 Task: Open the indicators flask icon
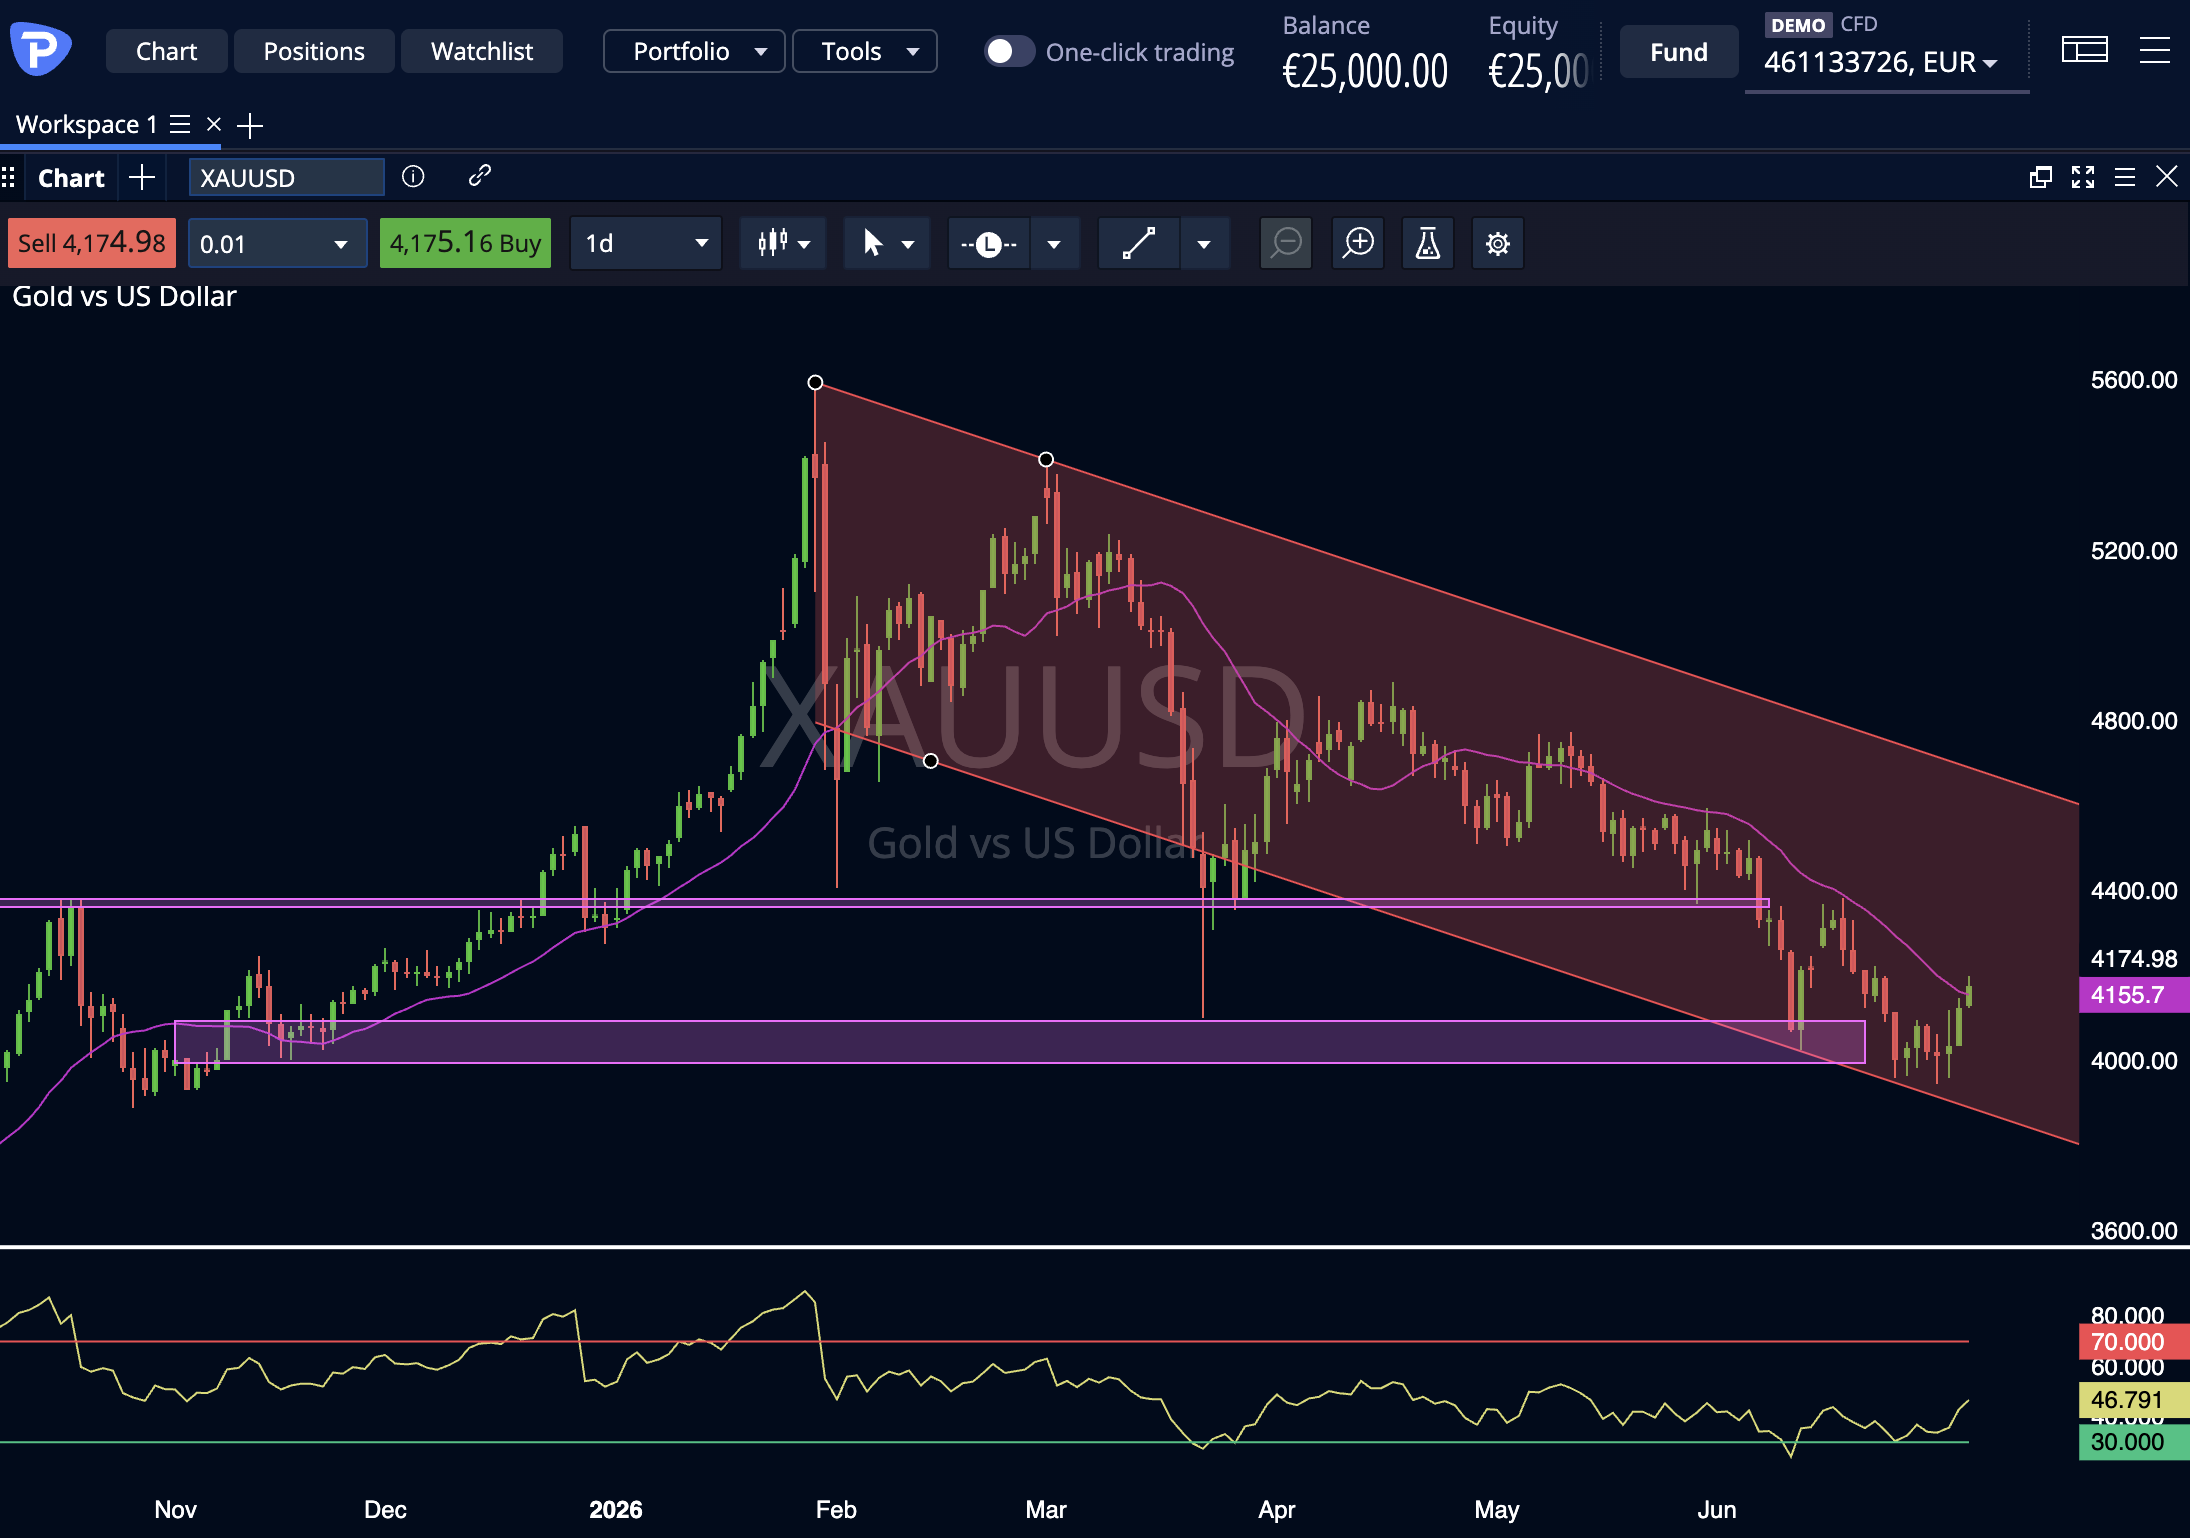(1427, 243)
